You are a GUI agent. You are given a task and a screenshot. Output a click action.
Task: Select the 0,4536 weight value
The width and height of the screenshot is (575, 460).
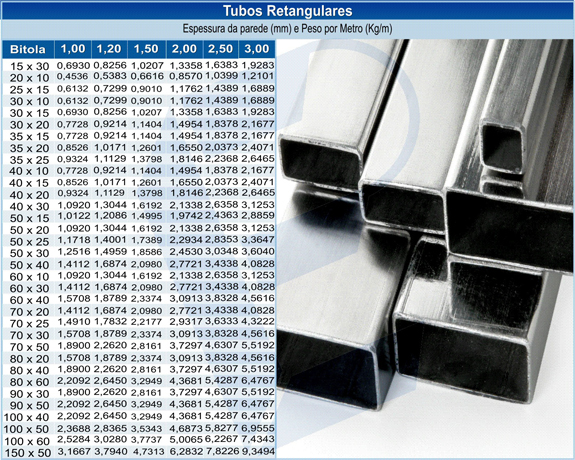[73, 76]
